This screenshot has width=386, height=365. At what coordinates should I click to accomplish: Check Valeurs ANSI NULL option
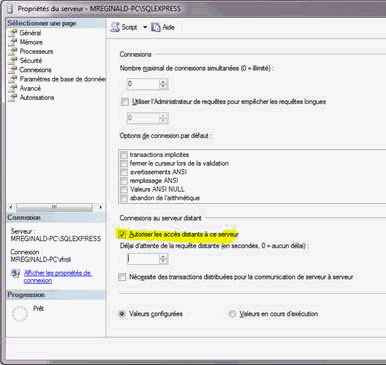(x=124, y=190)
